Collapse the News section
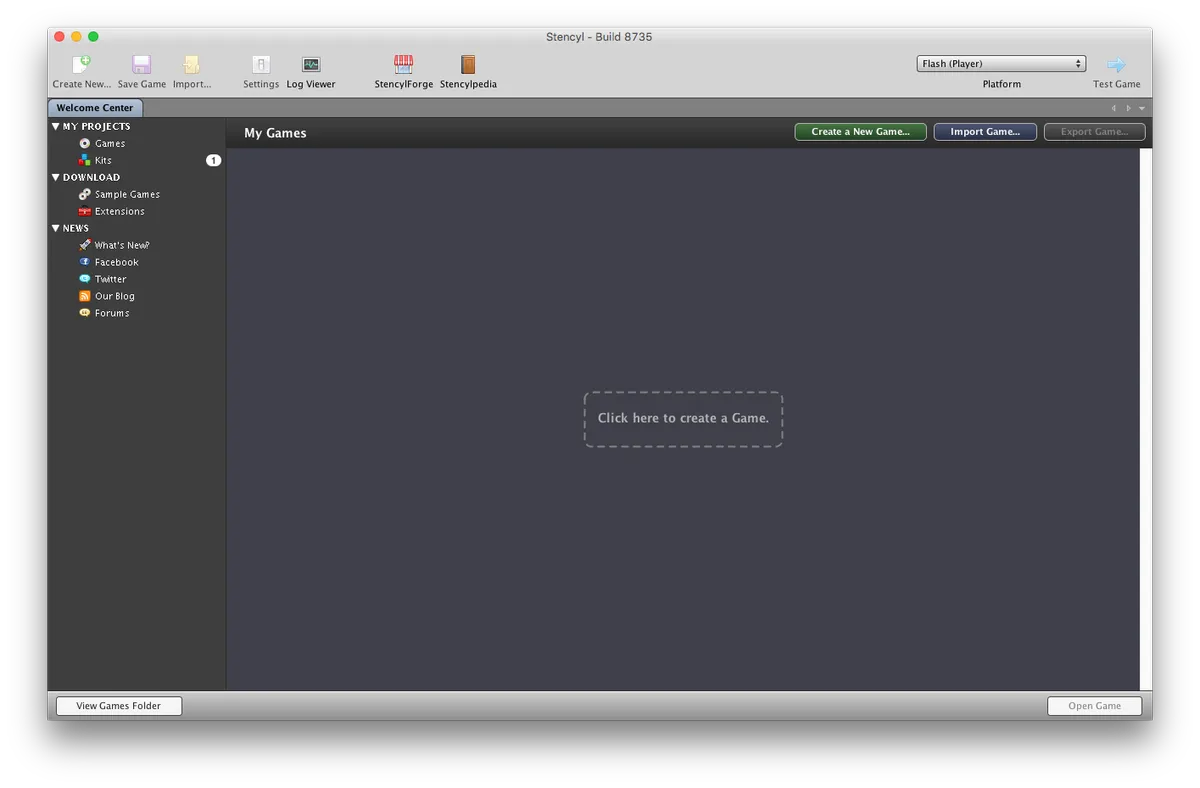 pos(56,229)
